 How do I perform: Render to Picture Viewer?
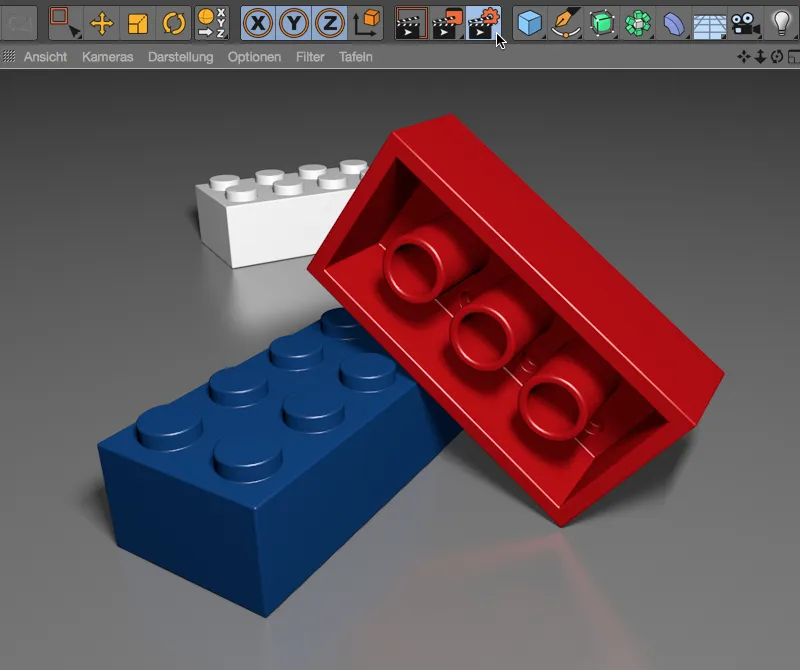click(447, 23)
